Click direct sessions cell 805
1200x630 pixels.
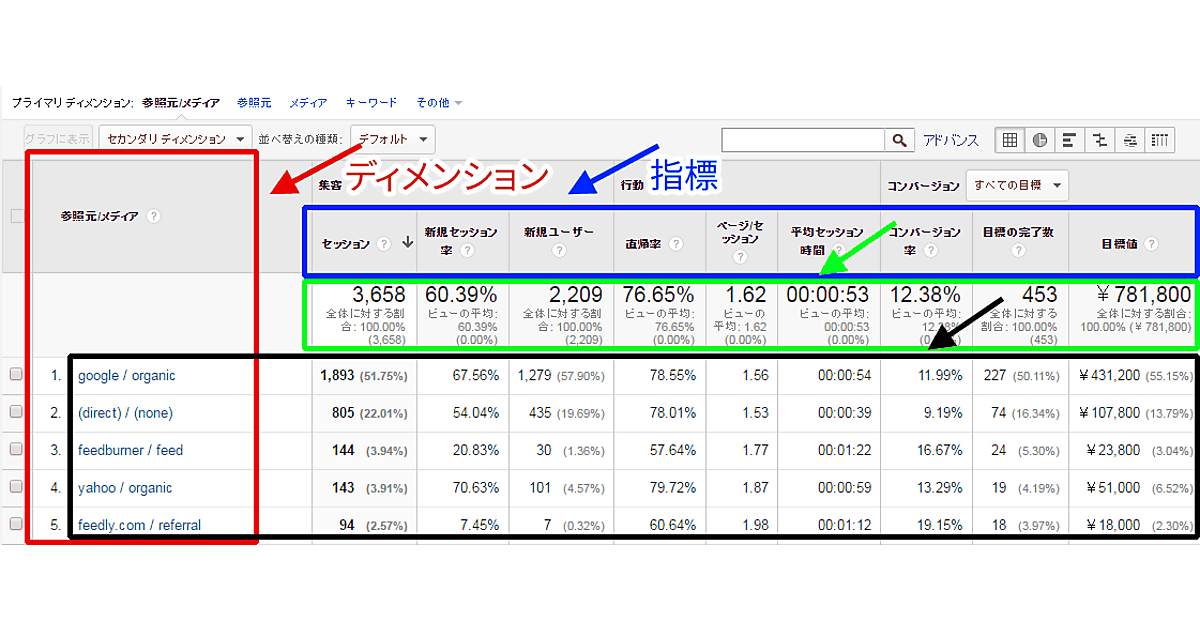tap(345, 413)
